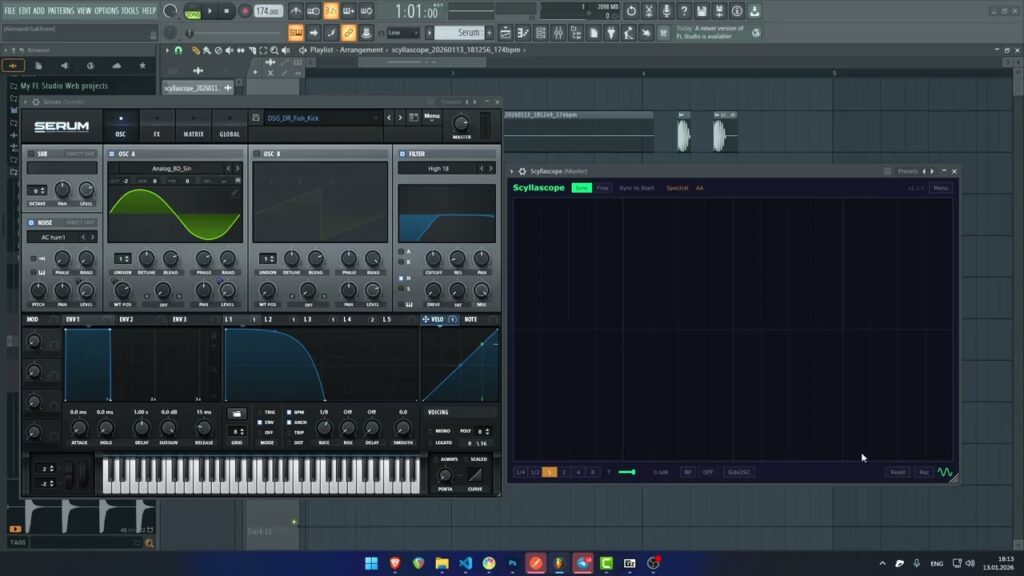Open the browser cloud tab icon
1024x576 pixels.
click(x=116, y=65)
